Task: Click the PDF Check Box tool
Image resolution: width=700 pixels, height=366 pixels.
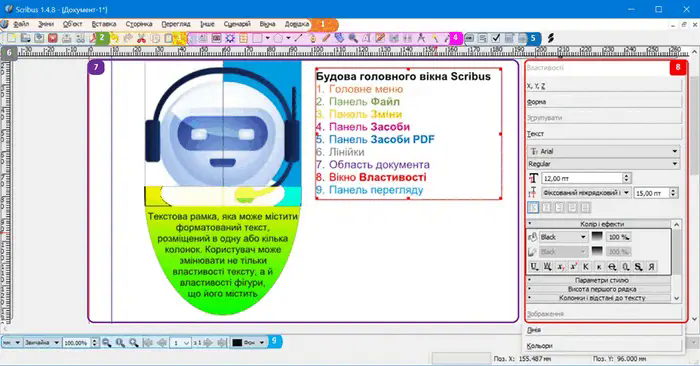Action: (496, 38)
